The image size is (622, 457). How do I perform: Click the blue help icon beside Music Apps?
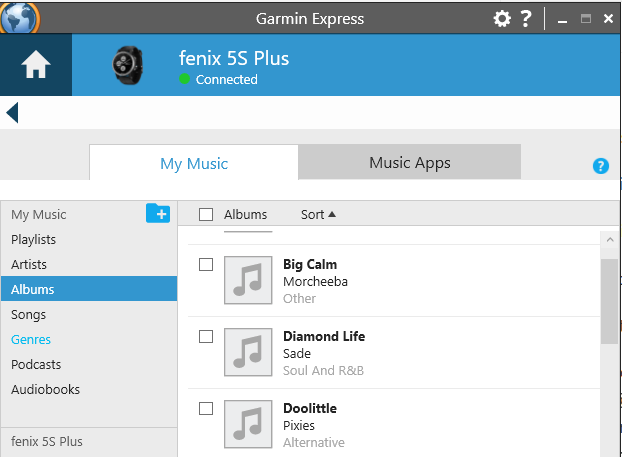point(601,166)
